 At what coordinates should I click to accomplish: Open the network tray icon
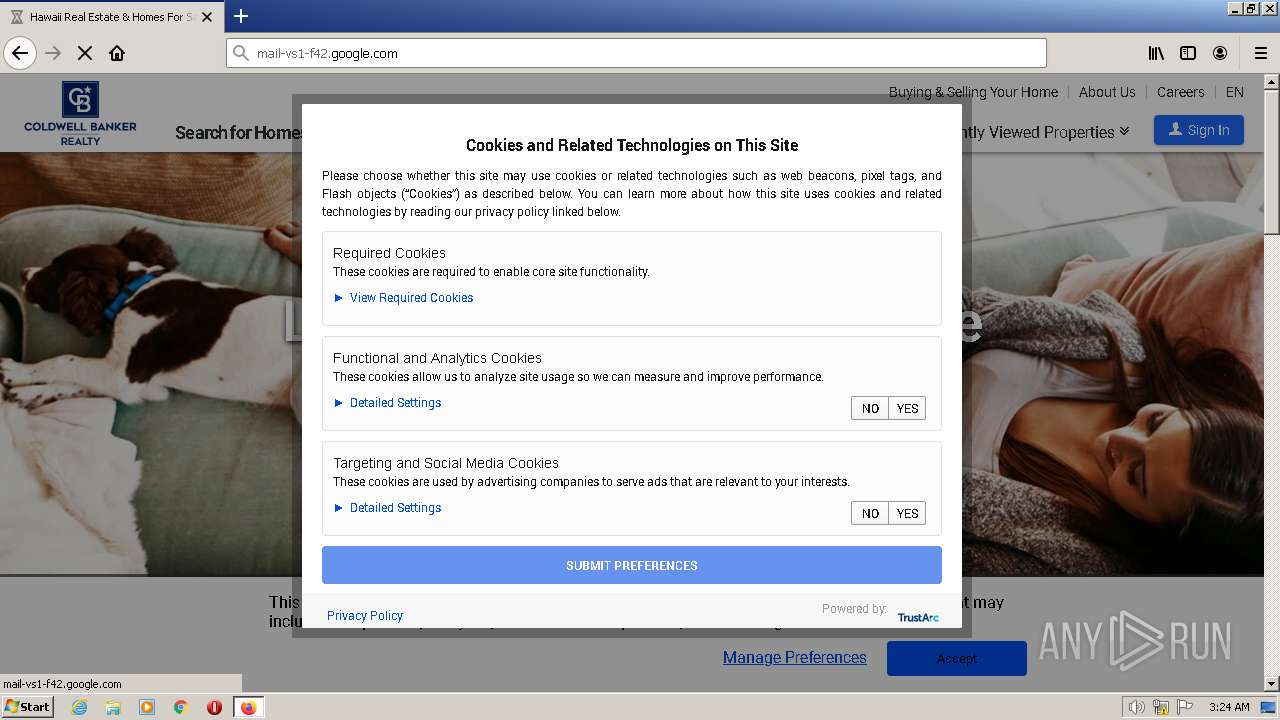click(1161, 707)
